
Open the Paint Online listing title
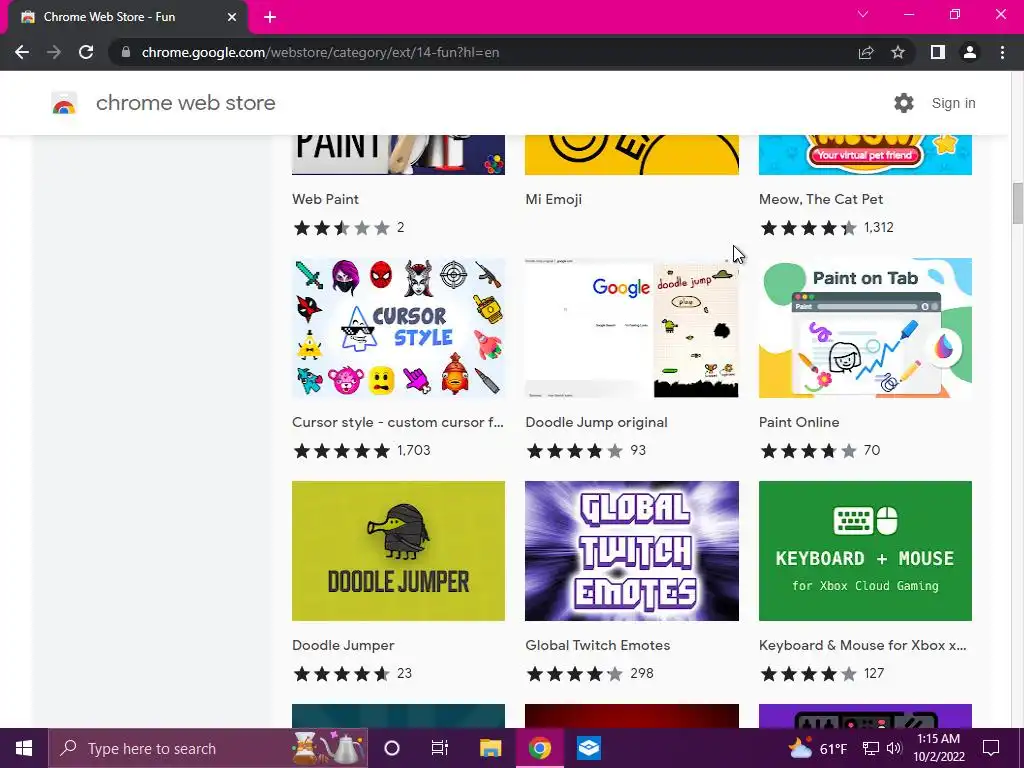[799, 423]
